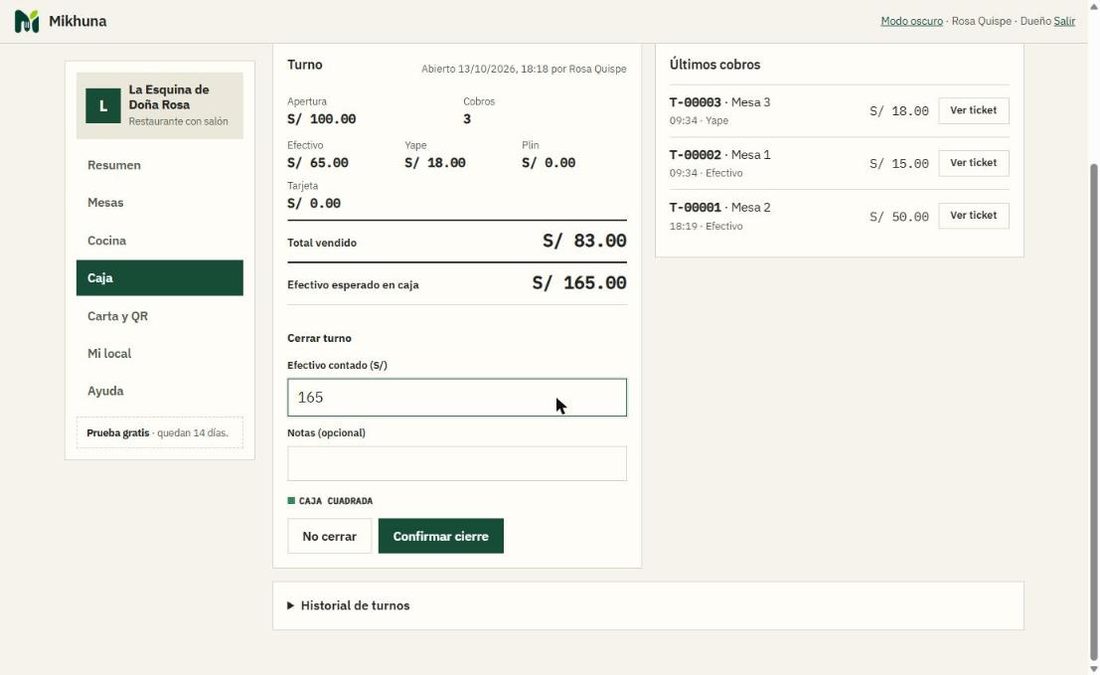This screenshot has width=1100, height=675.
Task: Click the Mikhuna logo icon
Action: [x=27, y=21]
